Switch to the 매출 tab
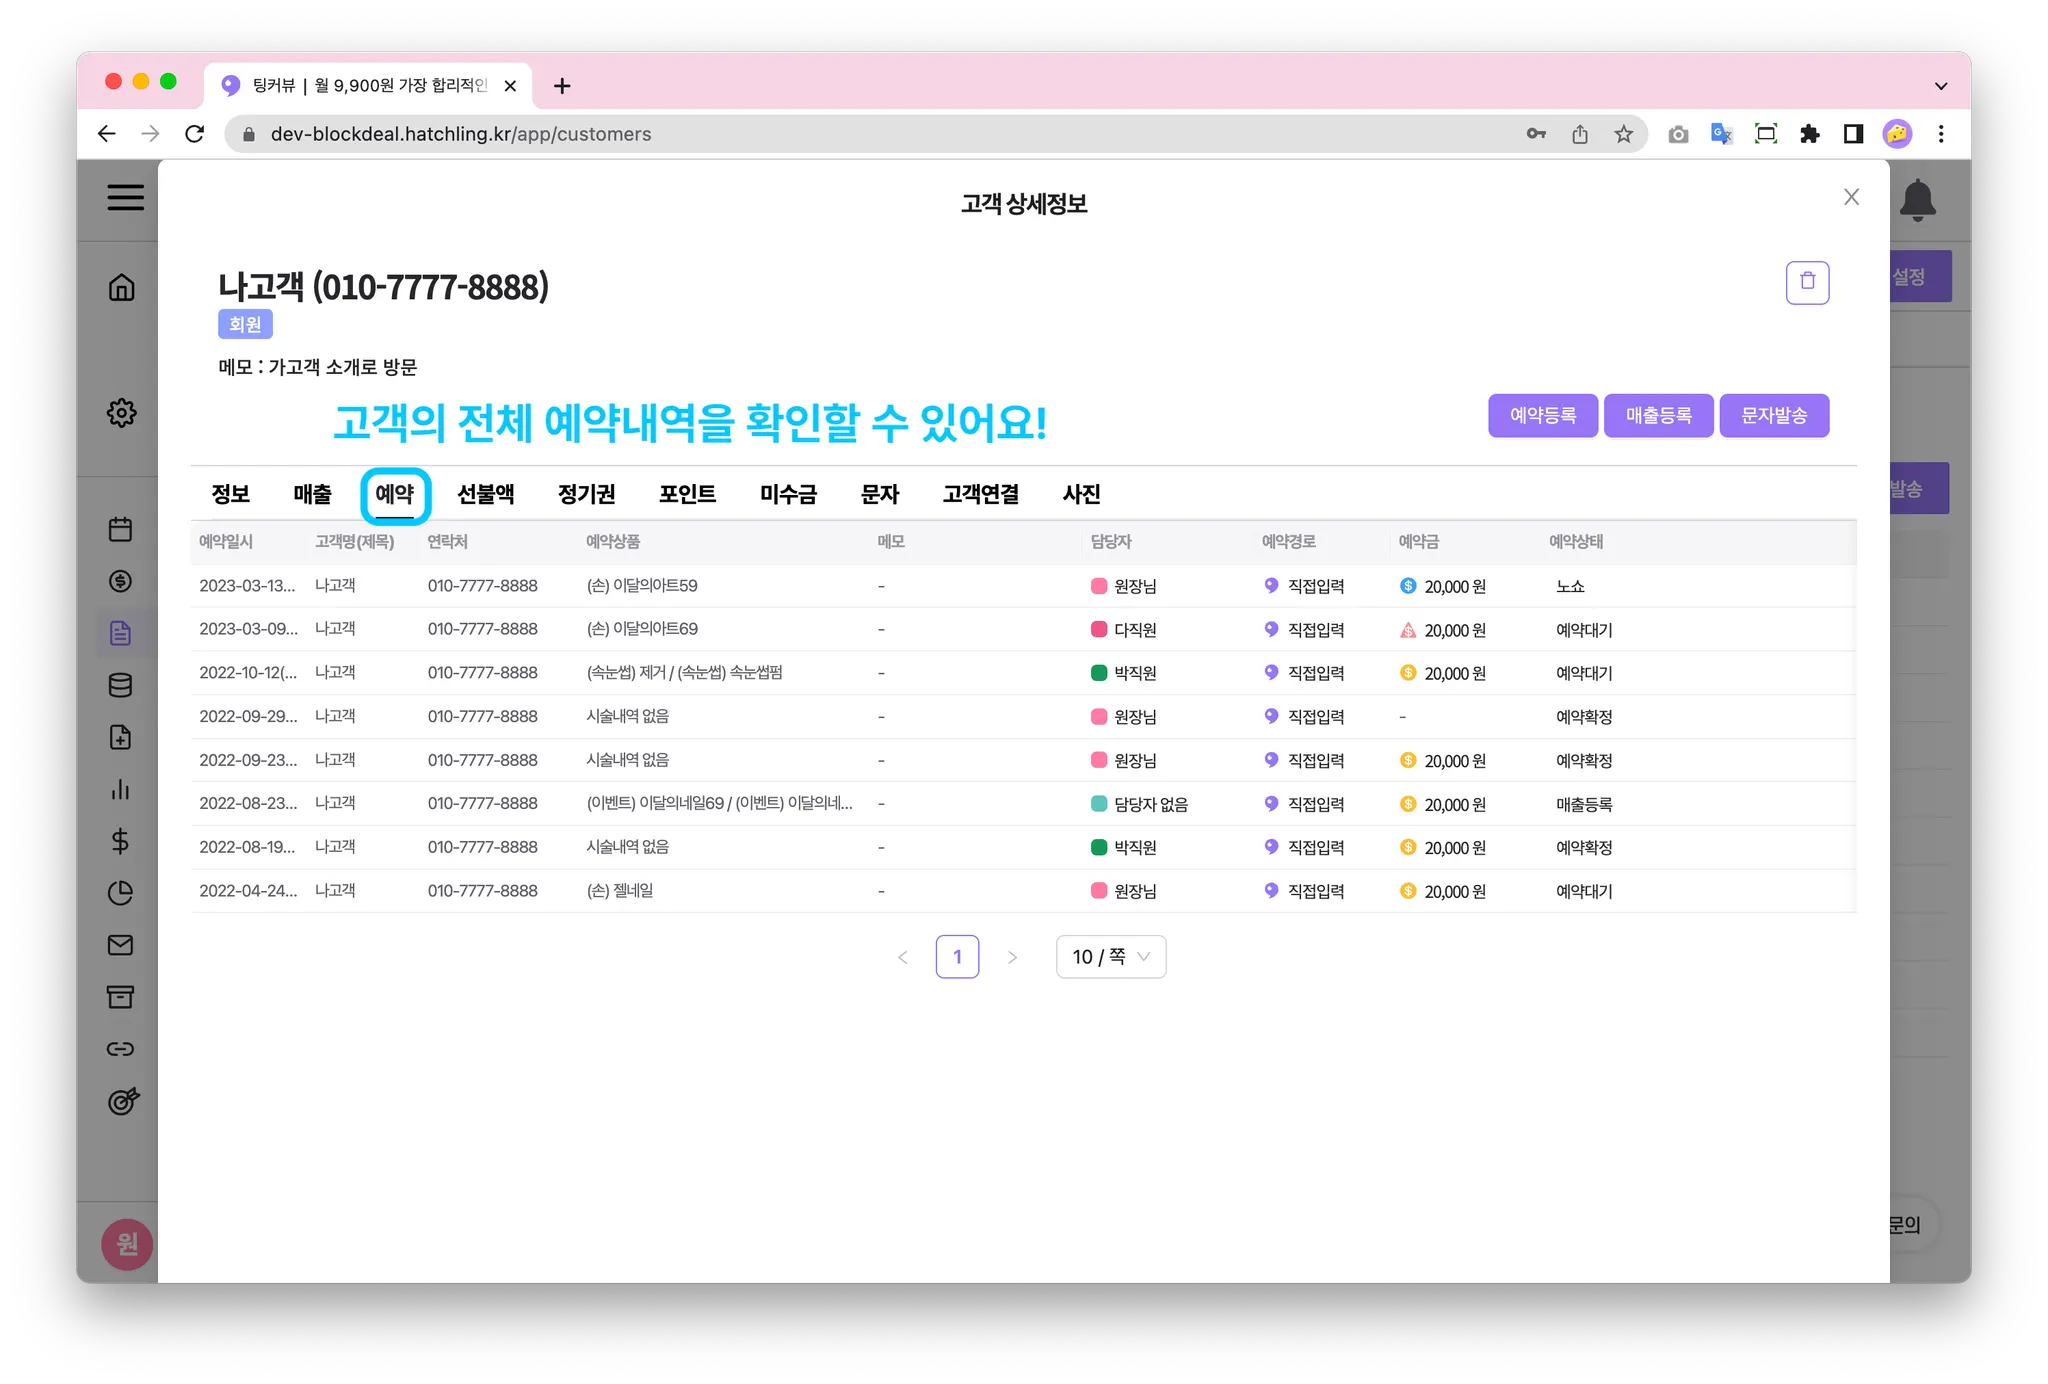 pos(312,494)
